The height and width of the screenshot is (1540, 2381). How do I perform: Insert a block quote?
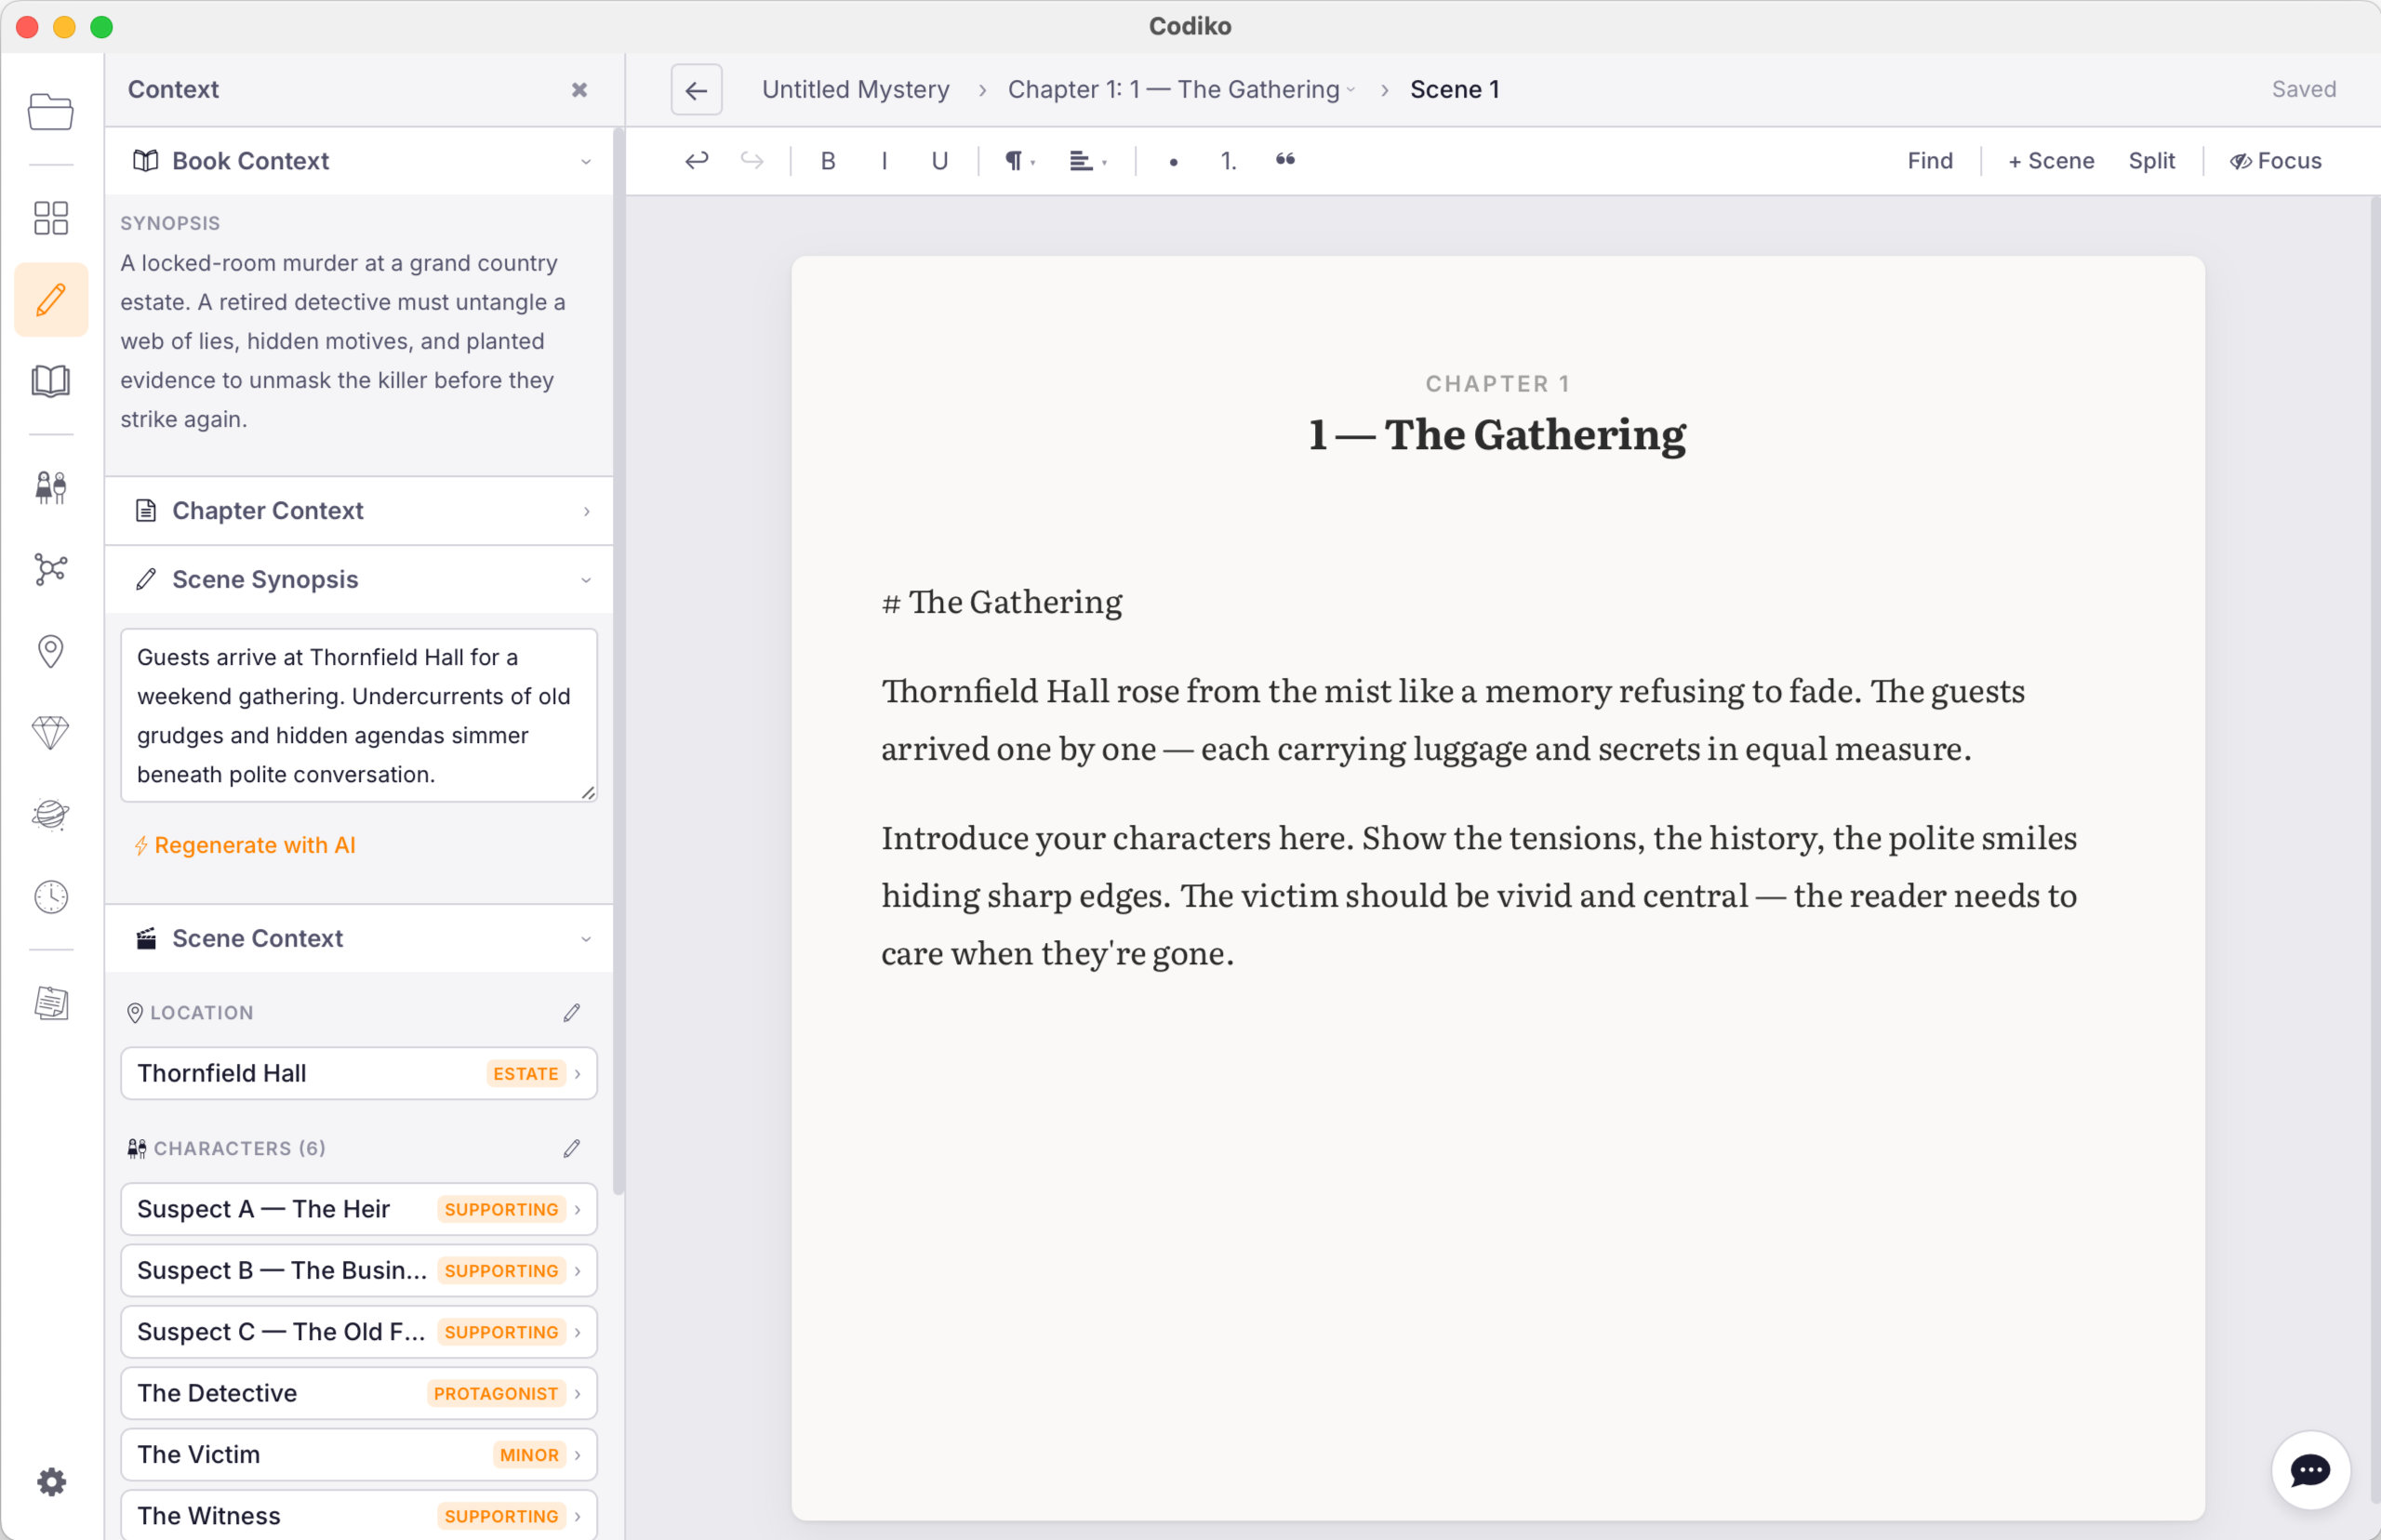click(1285, 160)
